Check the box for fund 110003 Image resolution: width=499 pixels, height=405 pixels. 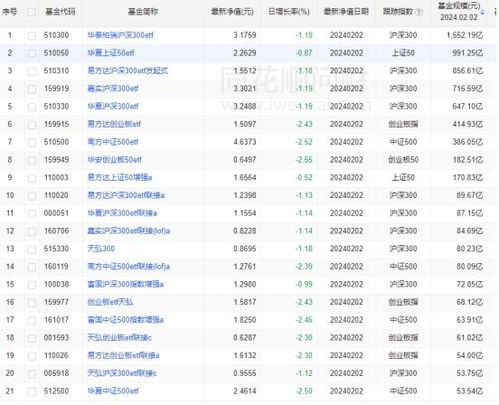coord(32,178)
